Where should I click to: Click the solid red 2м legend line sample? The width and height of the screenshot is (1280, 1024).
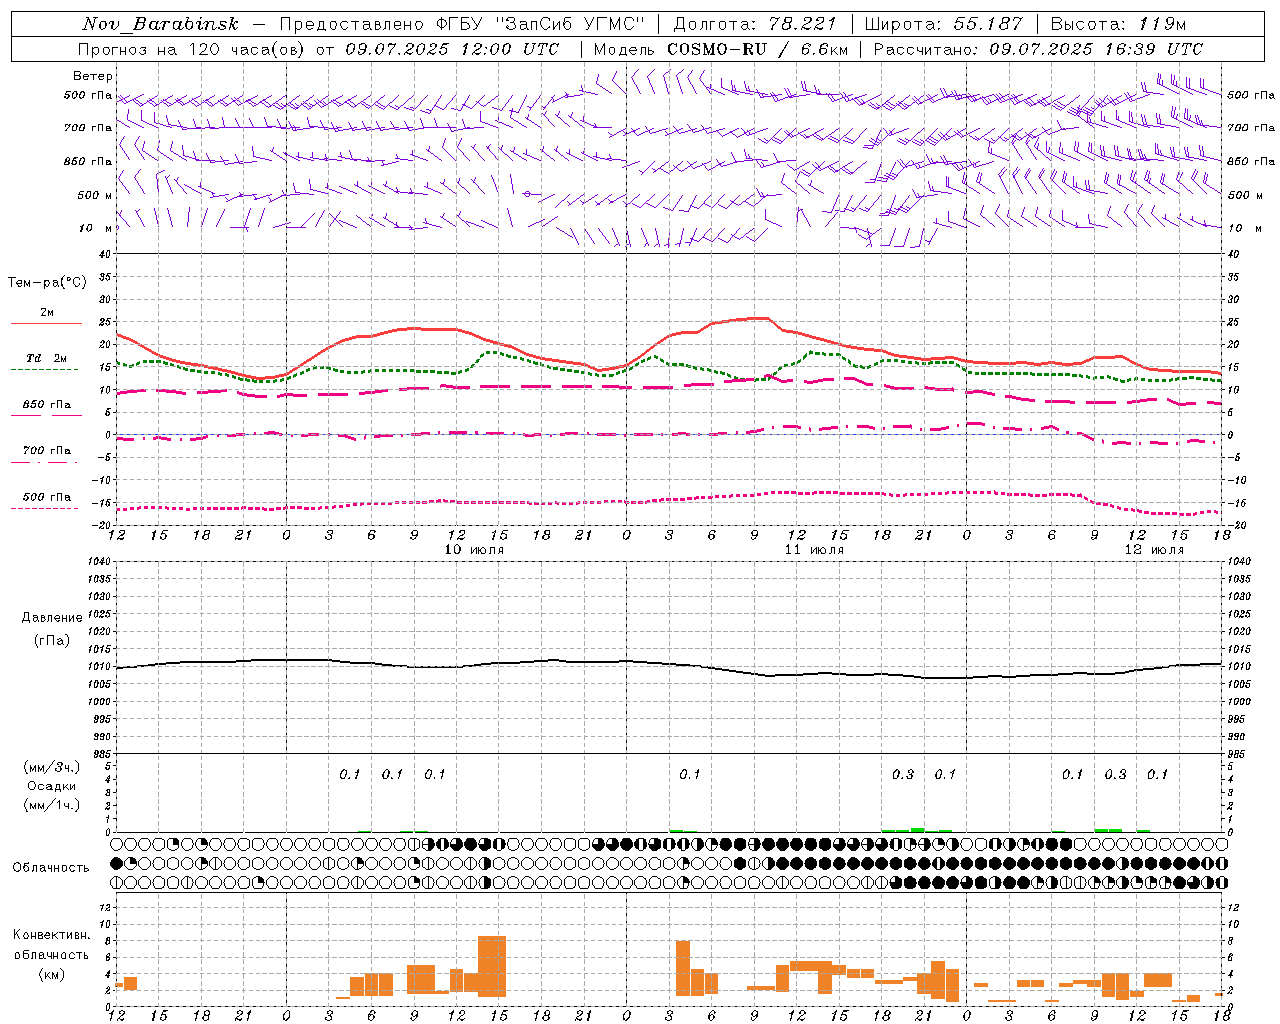click(46, 324)
